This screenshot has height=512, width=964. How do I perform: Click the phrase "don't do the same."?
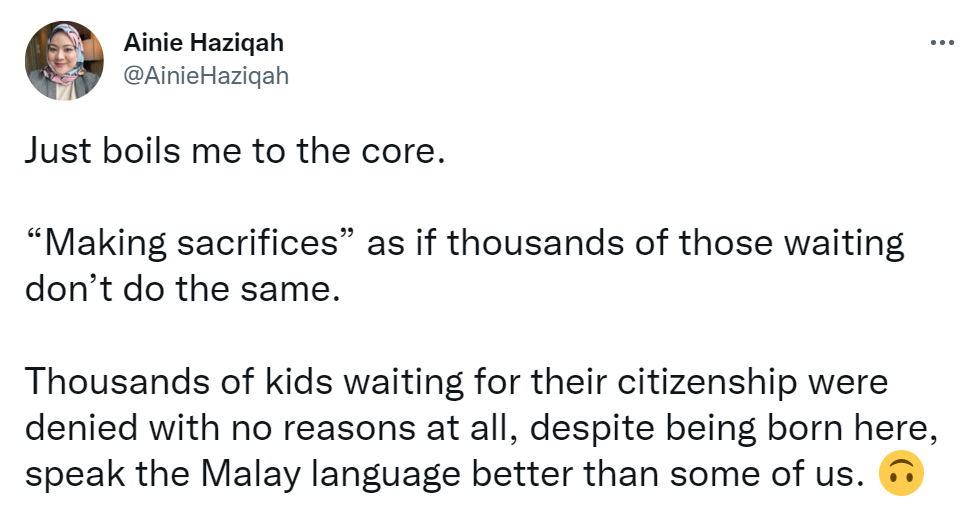click(183, 289)
